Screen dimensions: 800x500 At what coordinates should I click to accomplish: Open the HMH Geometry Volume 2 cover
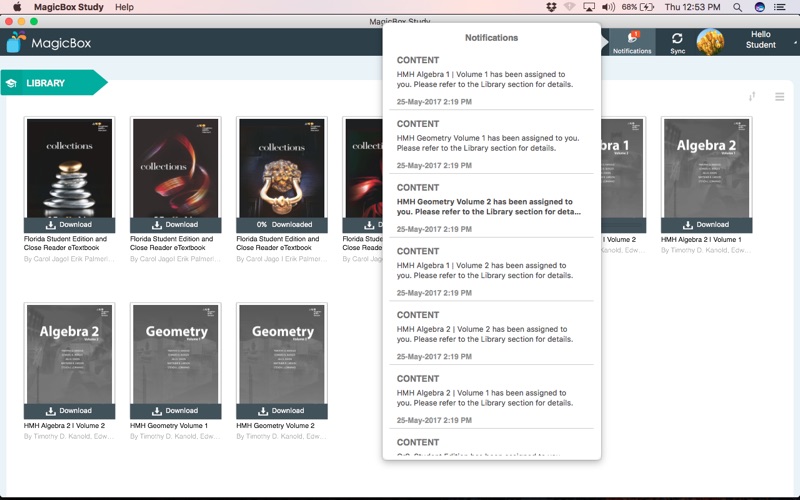281,352
